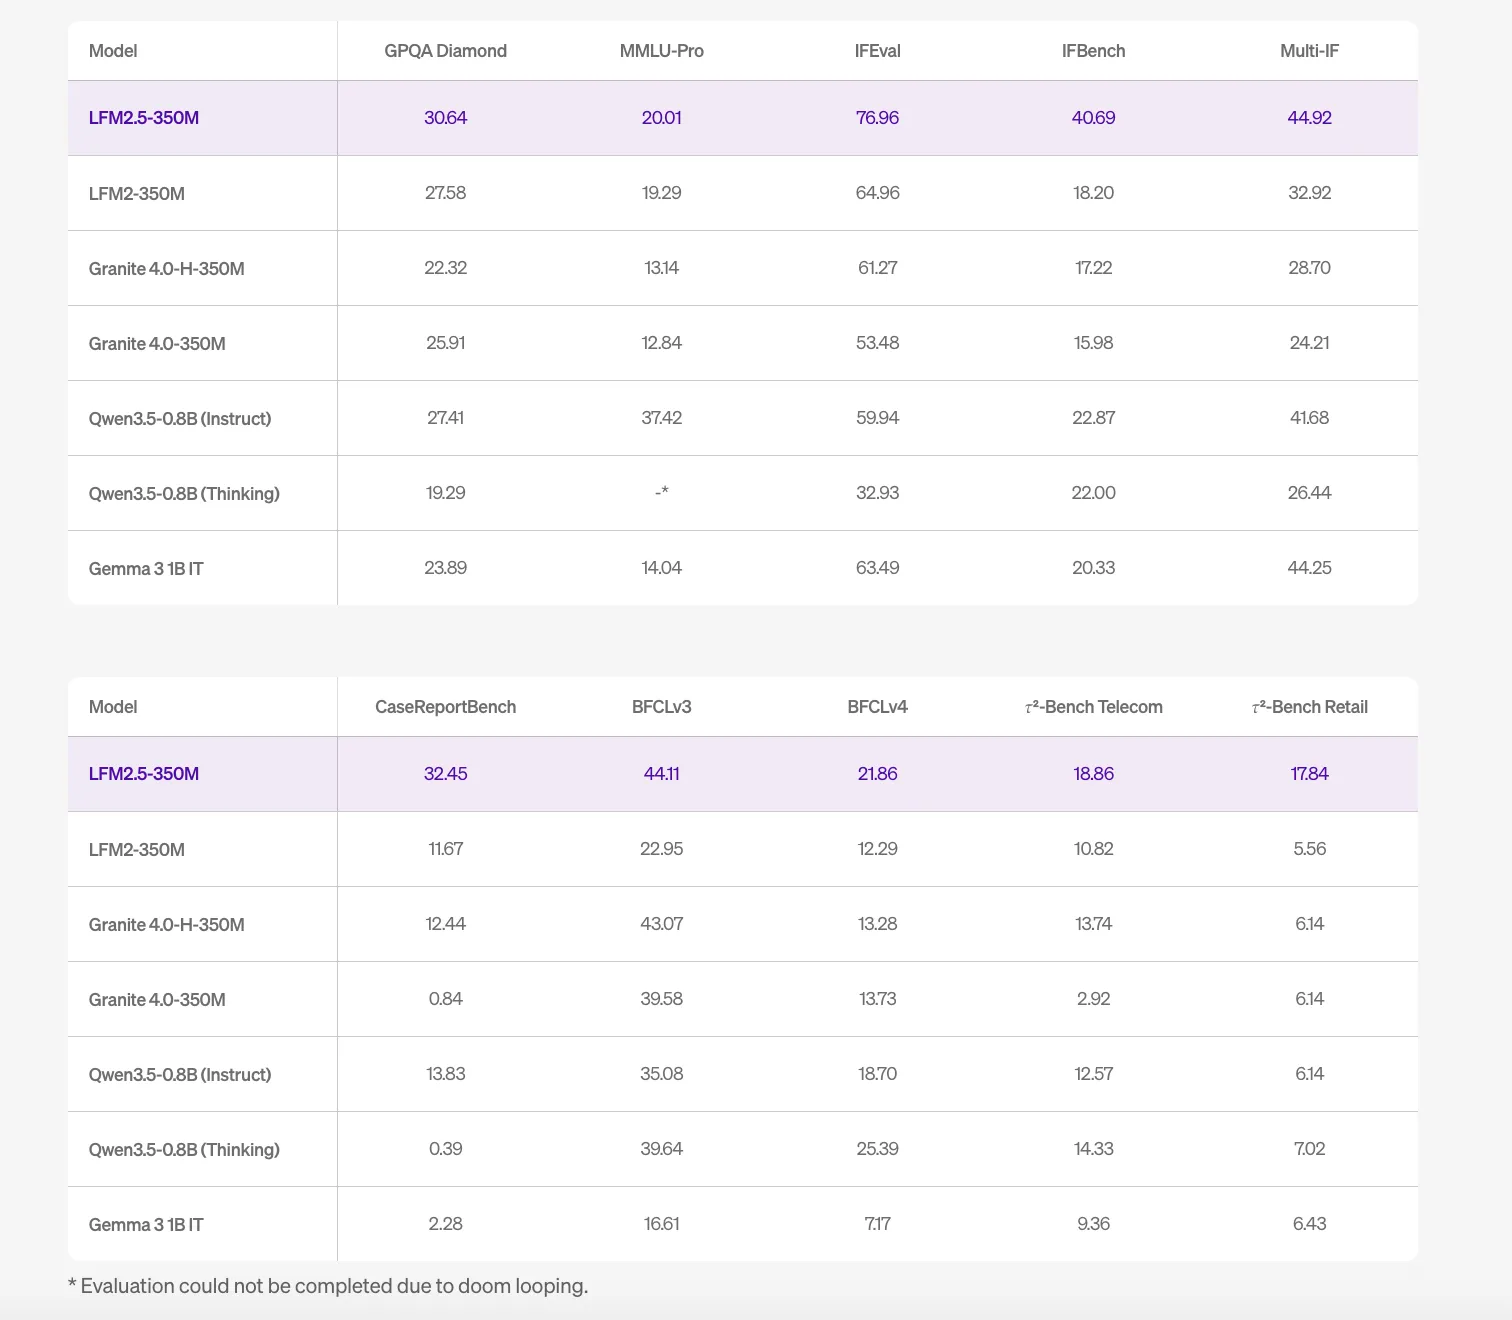Click the IFBench column header
Viewport: 1512px width, 1320px height.
(1093, 51)
